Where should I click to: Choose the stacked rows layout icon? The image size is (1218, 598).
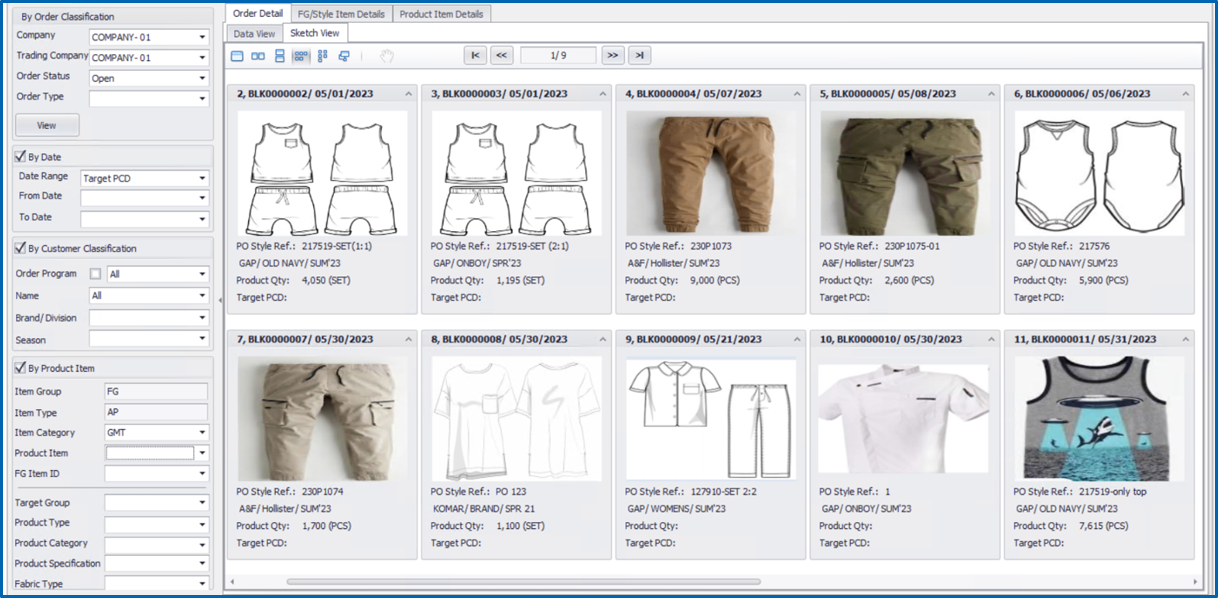pyautogui.click(x=280, y=56)
